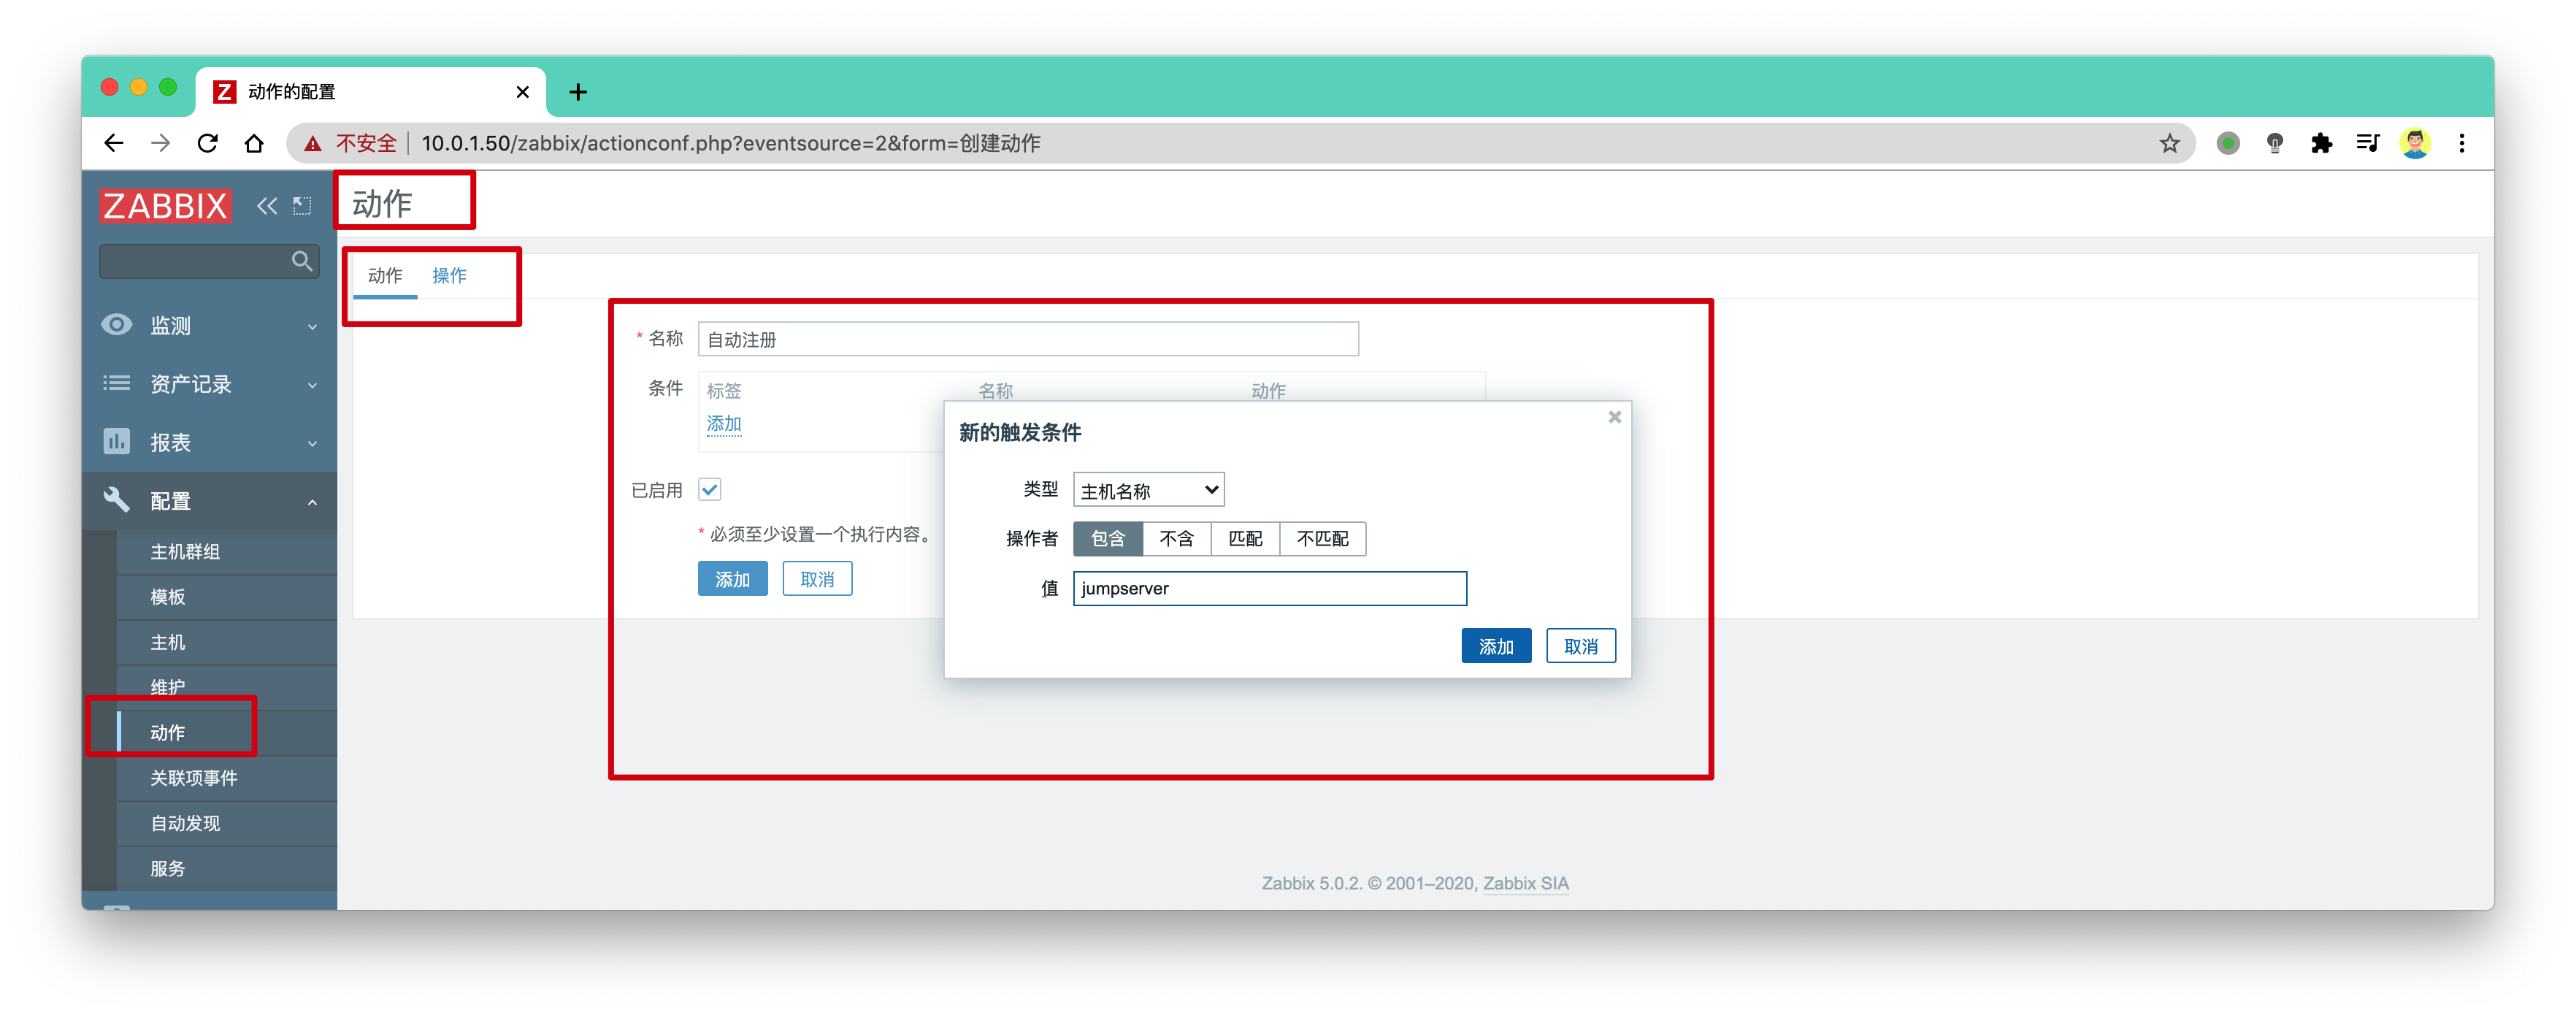Go to the browser home page
2576x1018 pixels.
coord(254,143)
